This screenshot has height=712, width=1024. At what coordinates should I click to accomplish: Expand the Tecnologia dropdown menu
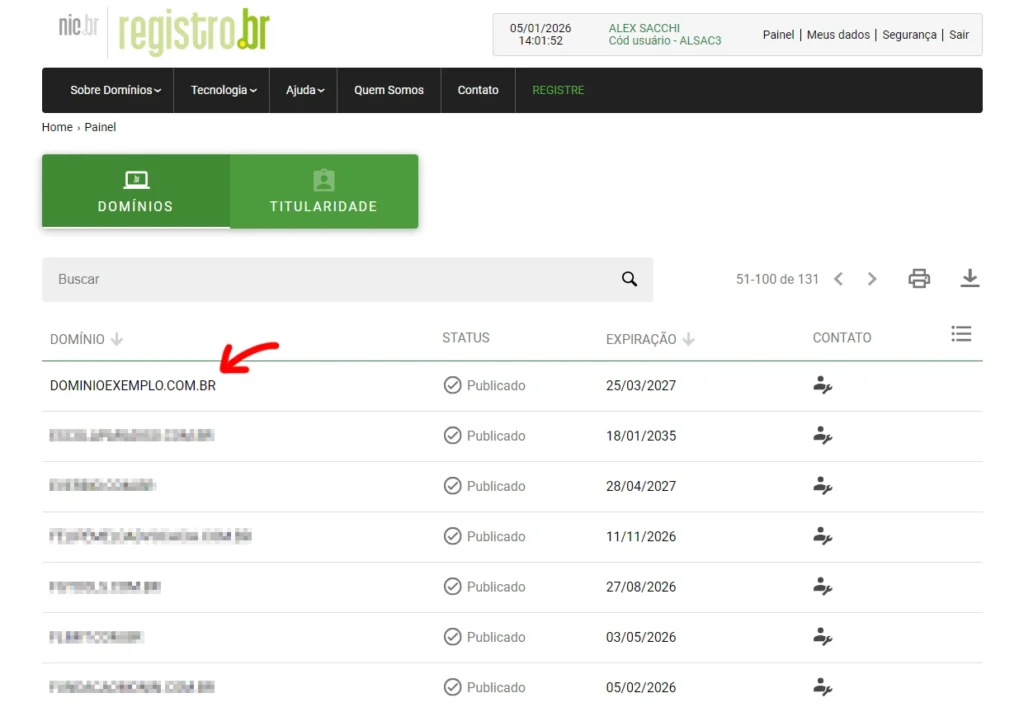pos(223,90)
